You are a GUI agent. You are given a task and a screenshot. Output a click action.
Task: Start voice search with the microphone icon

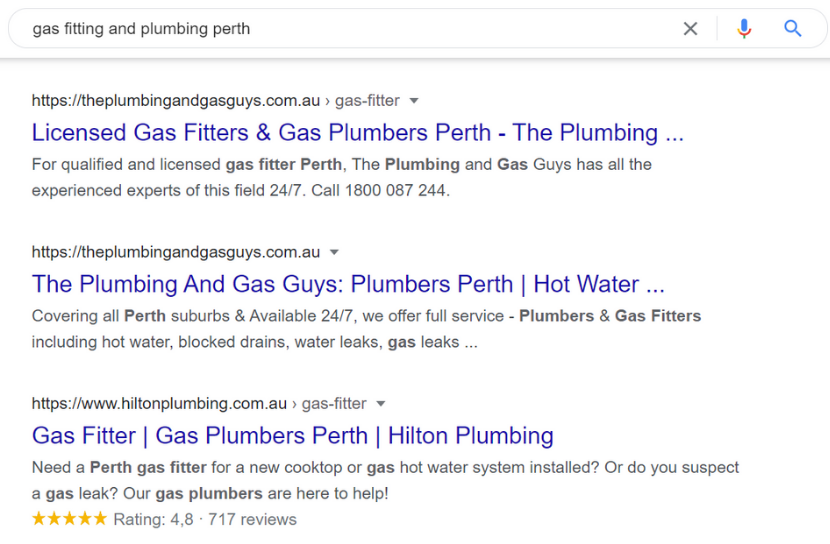click(x=744, y=29)
